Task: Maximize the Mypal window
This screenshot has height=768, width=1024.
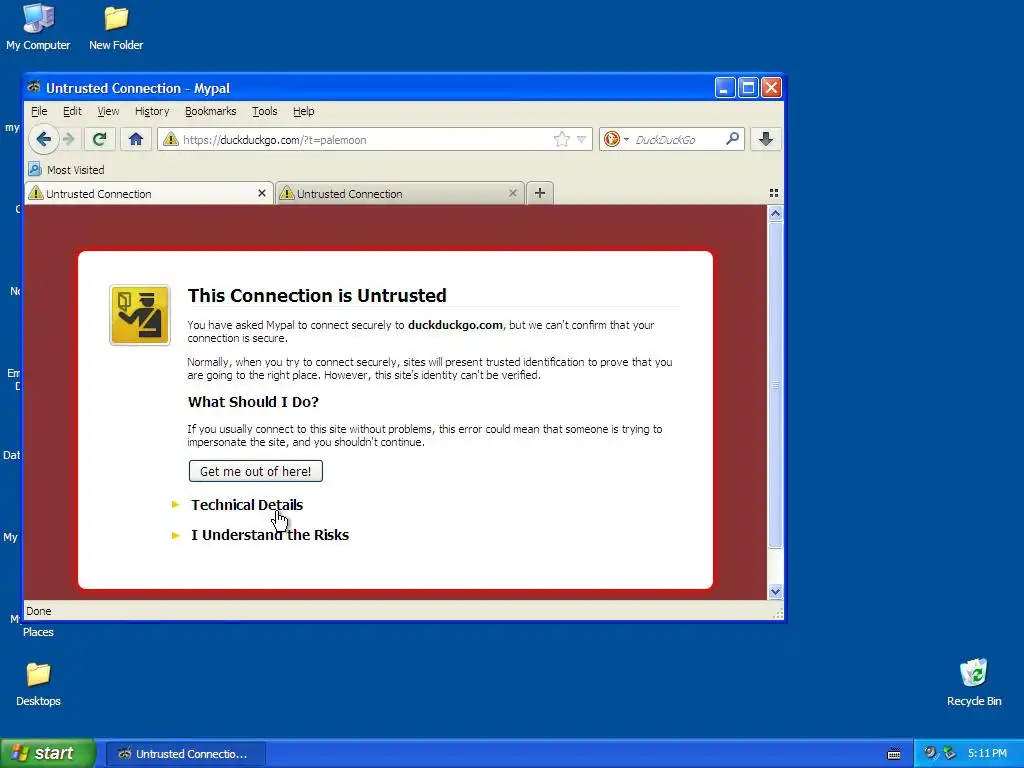Action: pos(748,88)
